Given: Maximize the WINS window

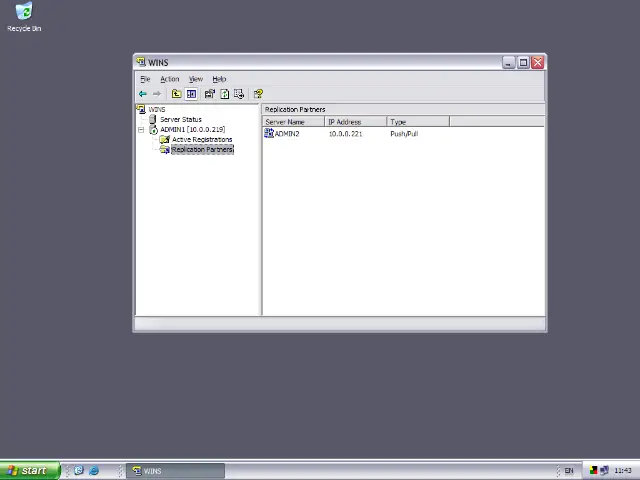Looking at the screenshot, I should click(523, 62).
